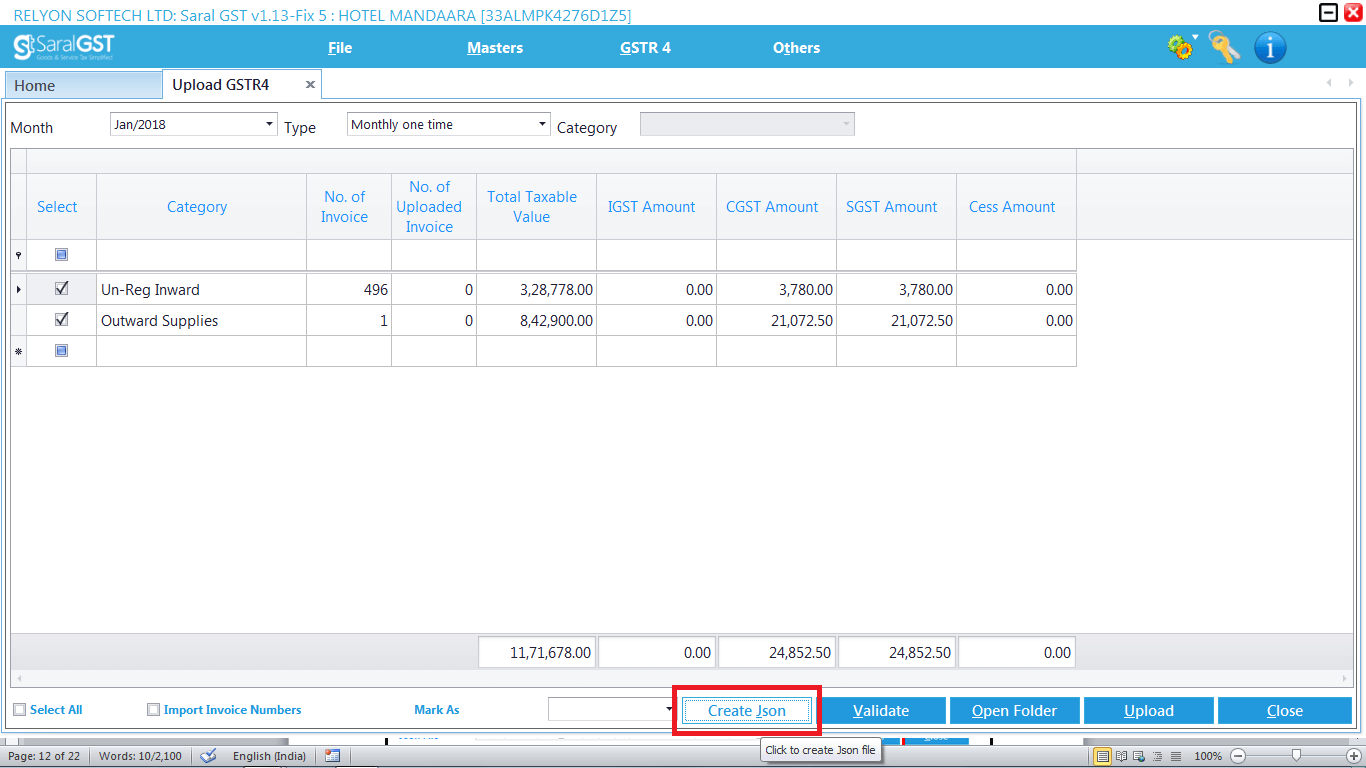Close the Upload GSTR4 tab with its x
1366x768 pixels.
coord(310,85)
